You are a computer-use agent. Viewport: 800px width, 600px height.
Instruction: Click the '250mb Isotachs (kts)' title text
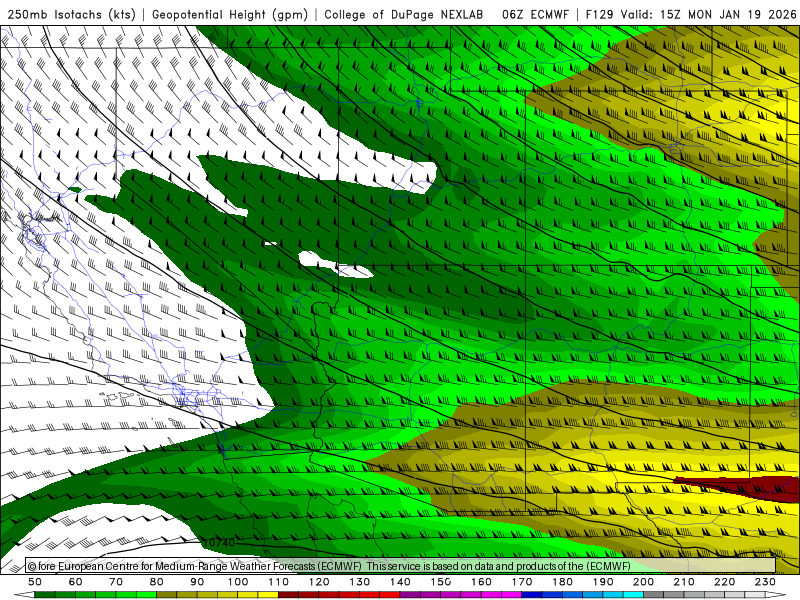tap(71, 15)
